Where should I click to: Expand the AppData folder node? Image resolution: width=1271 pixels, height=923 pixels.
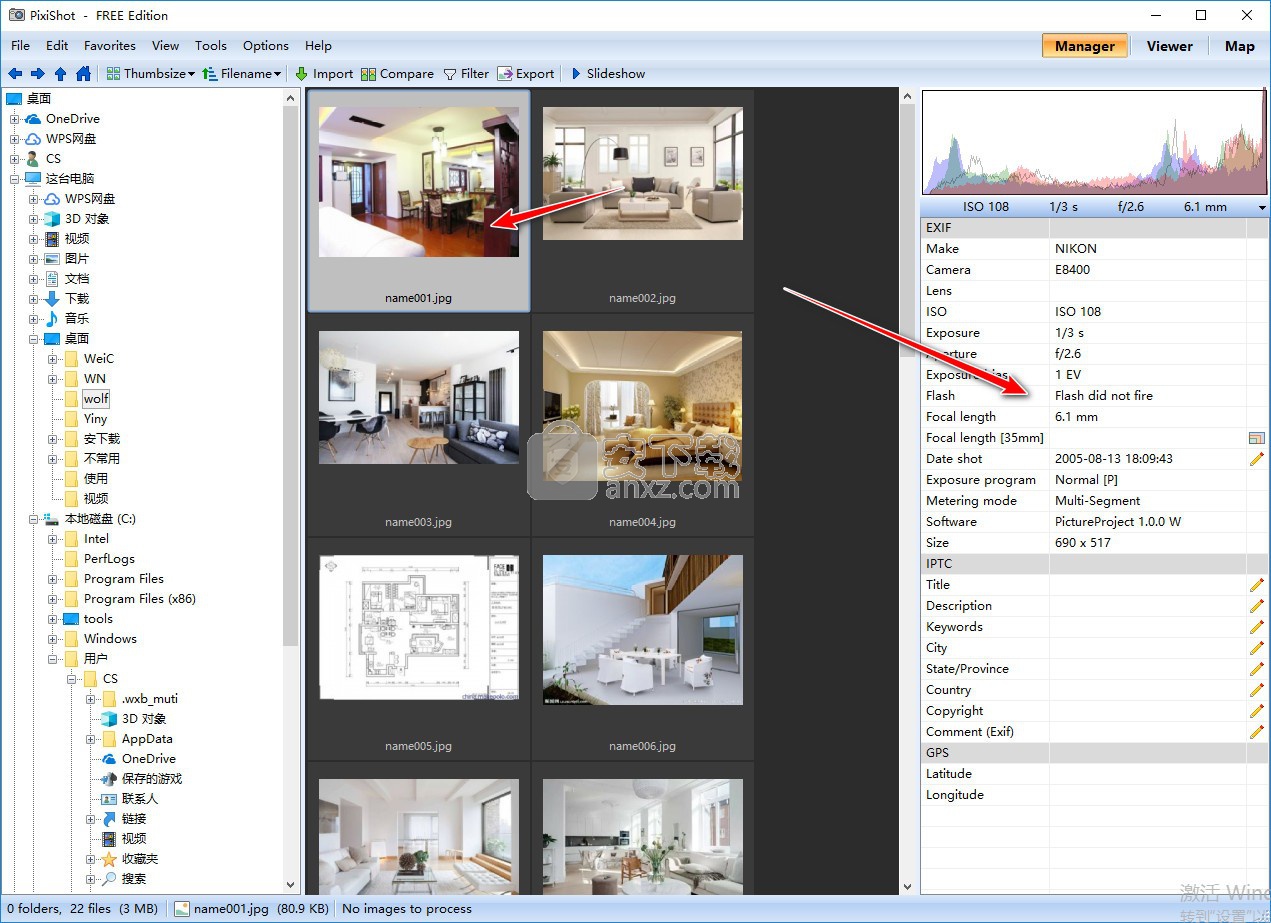[x=91, y=739]
